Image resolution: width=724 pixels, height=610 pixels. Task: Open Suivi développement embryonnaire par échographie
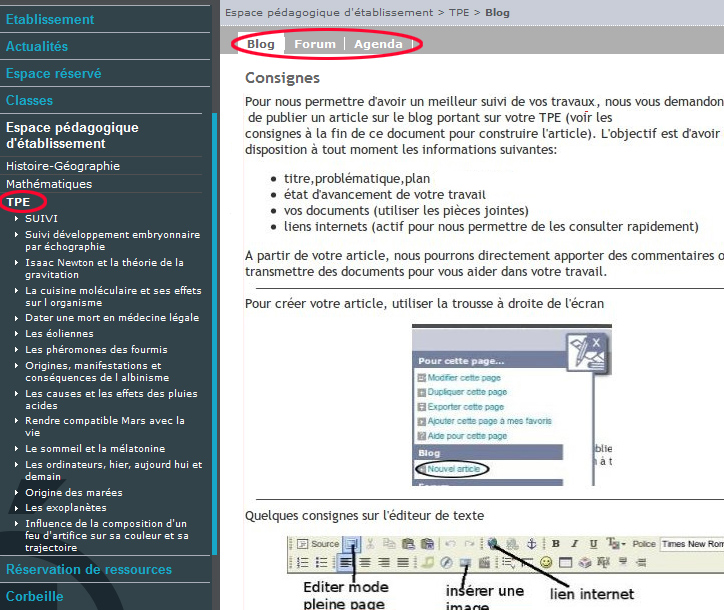(113, 241)
